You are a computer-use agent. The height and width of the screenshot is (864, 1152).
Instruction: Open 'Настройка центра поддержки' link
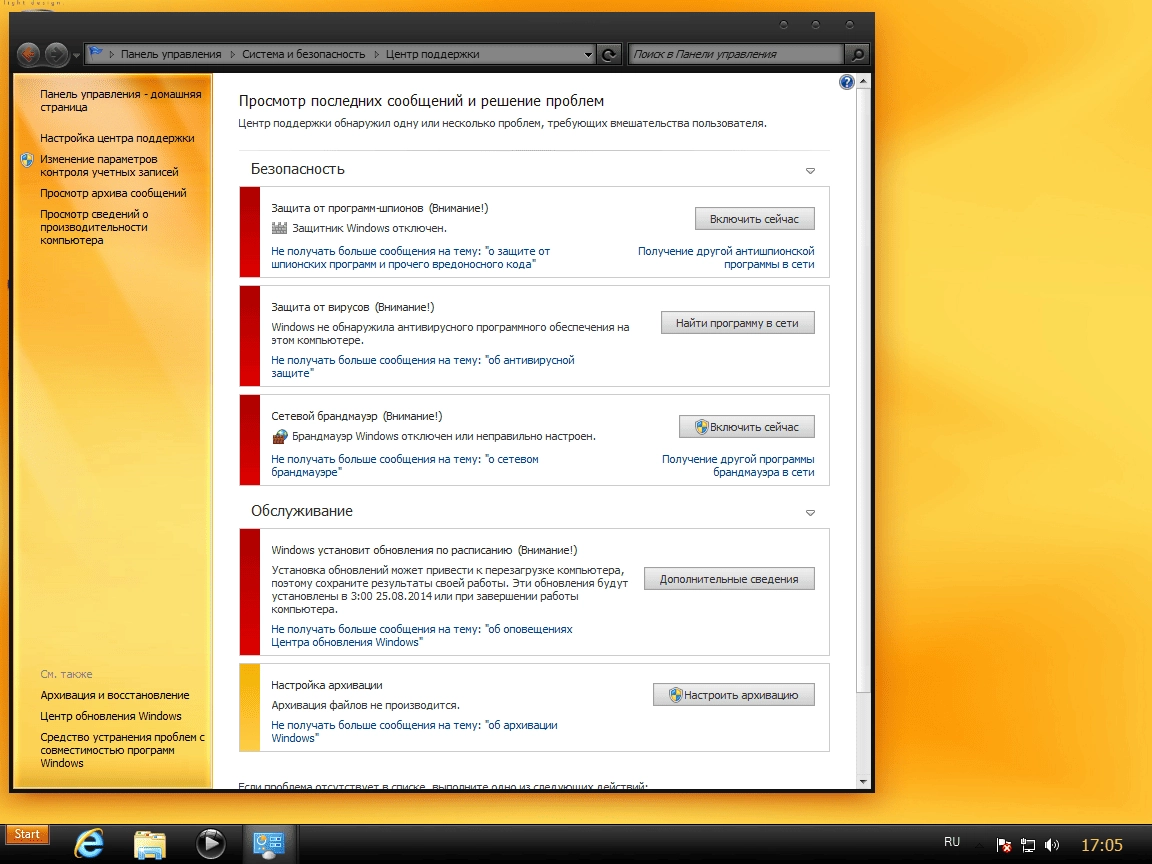coord(117,138)
